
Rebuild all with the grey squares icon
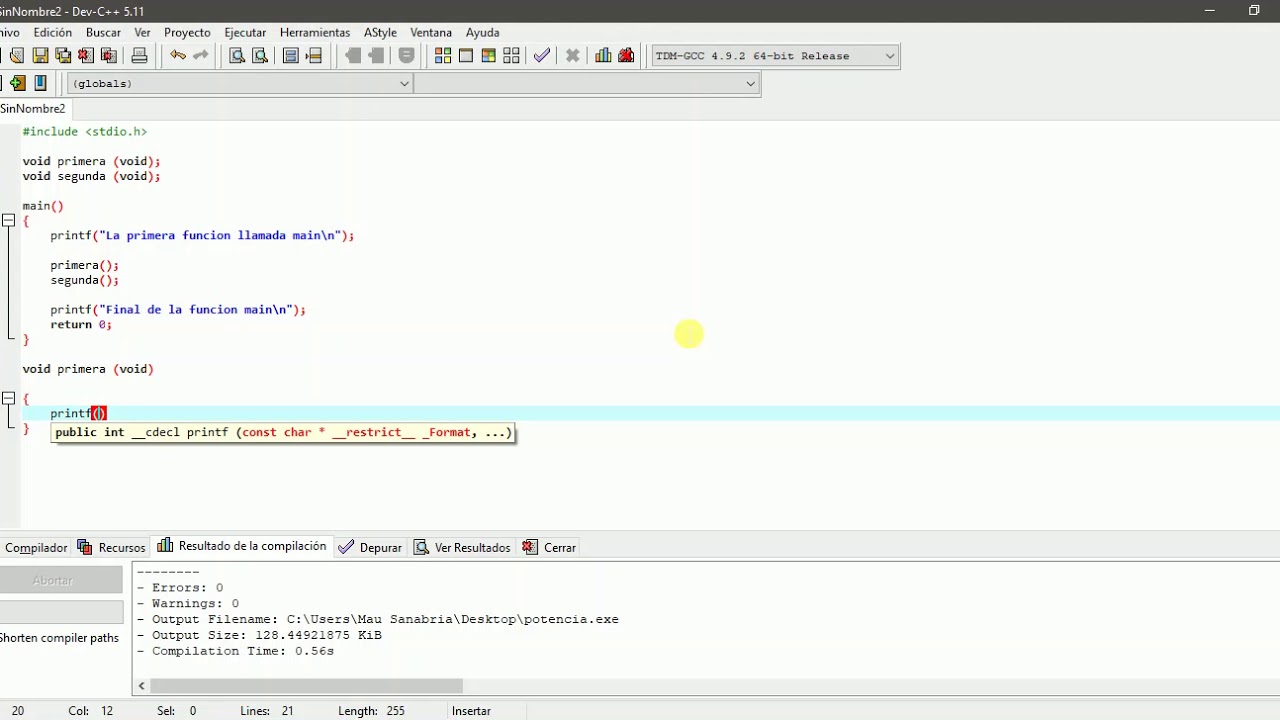(512, 56)
